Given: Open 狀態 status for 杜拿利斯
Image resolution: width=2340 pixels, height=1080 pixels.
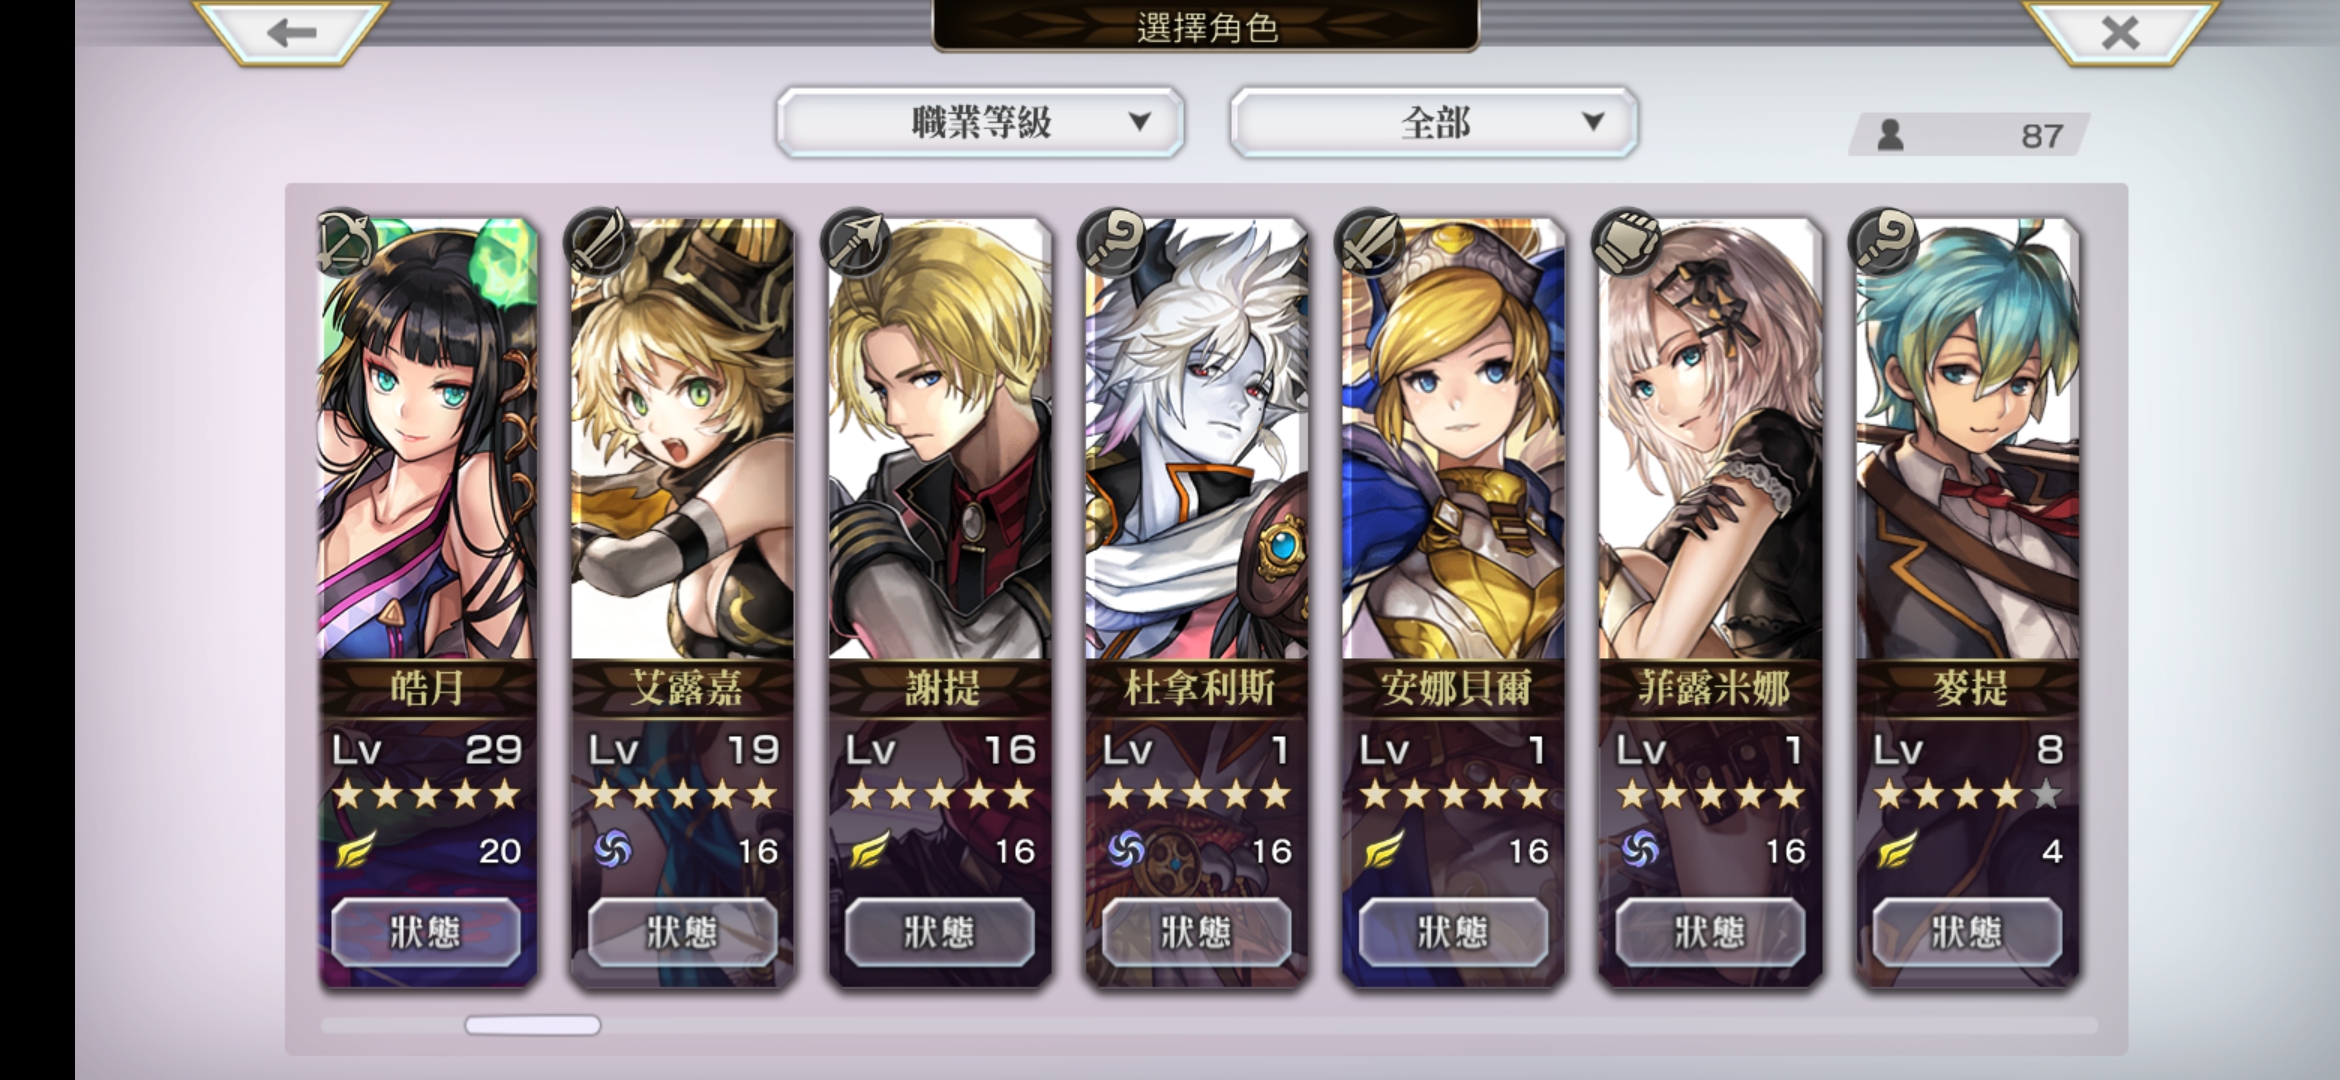Looking at the screenshot, I should point(1196,932).
